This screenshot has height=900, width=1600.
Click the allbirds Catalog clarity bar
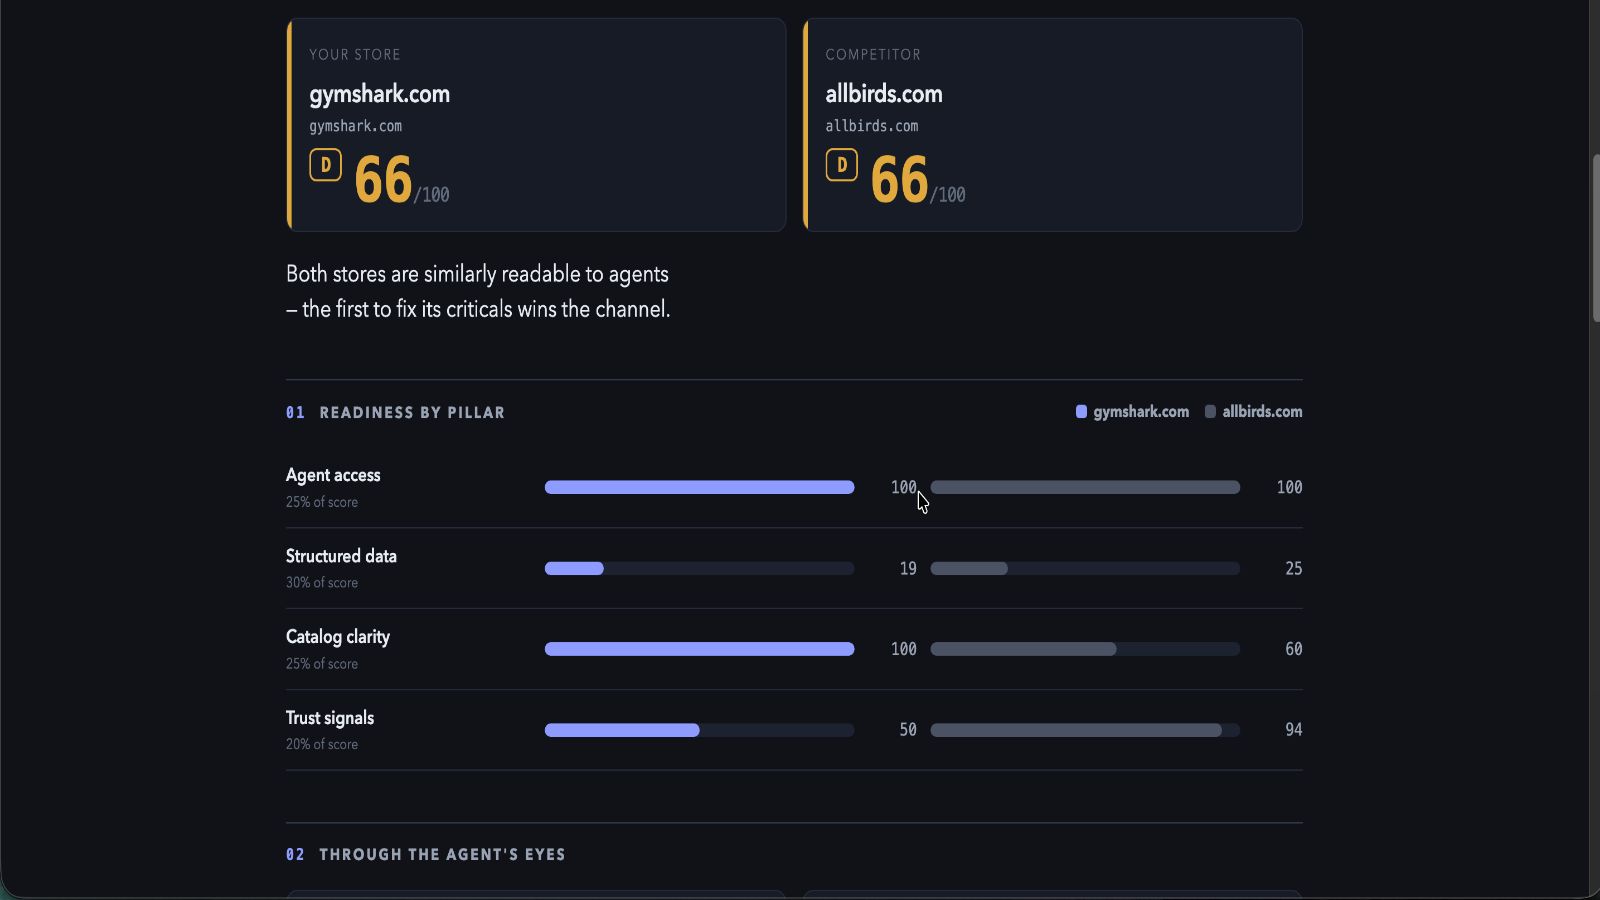pos(1085,649)
